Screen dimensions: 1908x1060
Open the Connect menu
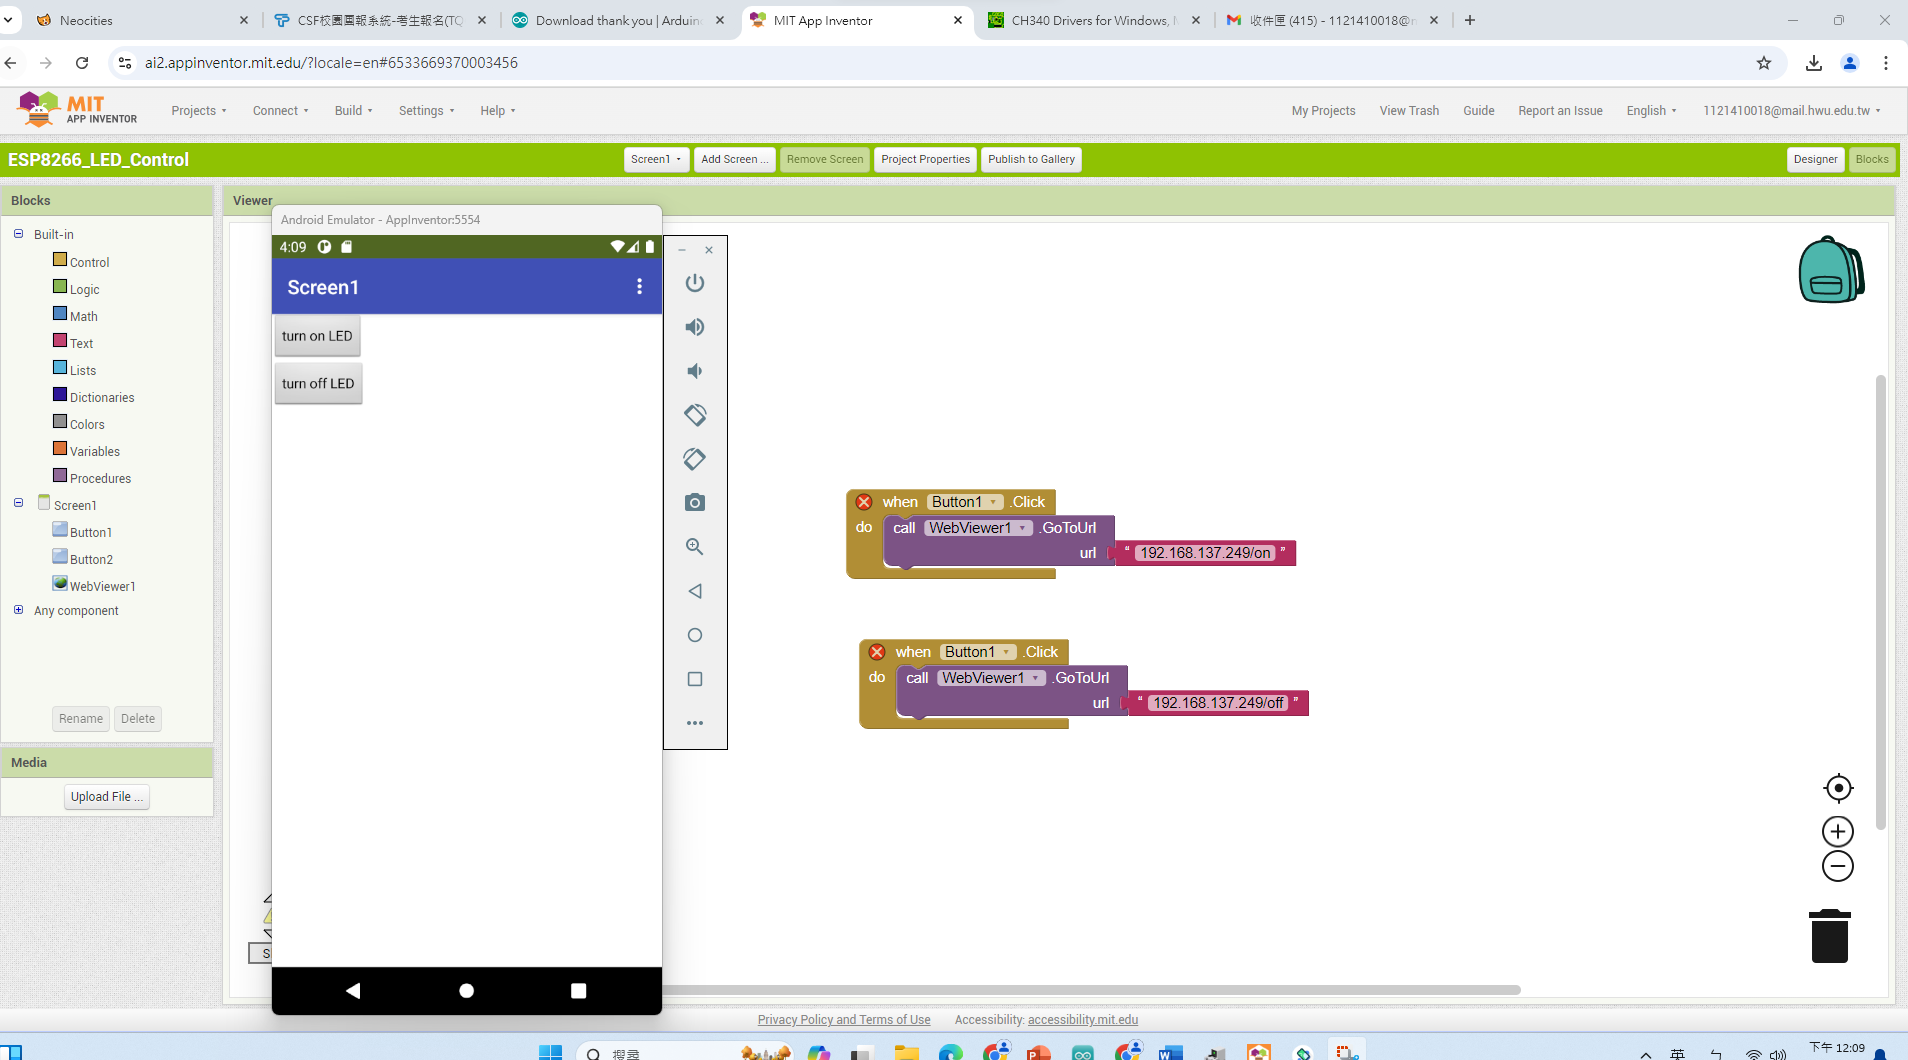280,111
